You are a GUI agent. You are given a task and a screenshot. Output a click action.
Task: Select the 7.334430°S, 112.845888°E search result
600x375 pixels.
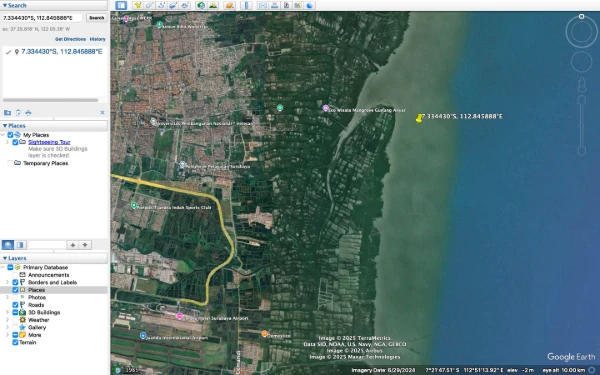(62, 52)
